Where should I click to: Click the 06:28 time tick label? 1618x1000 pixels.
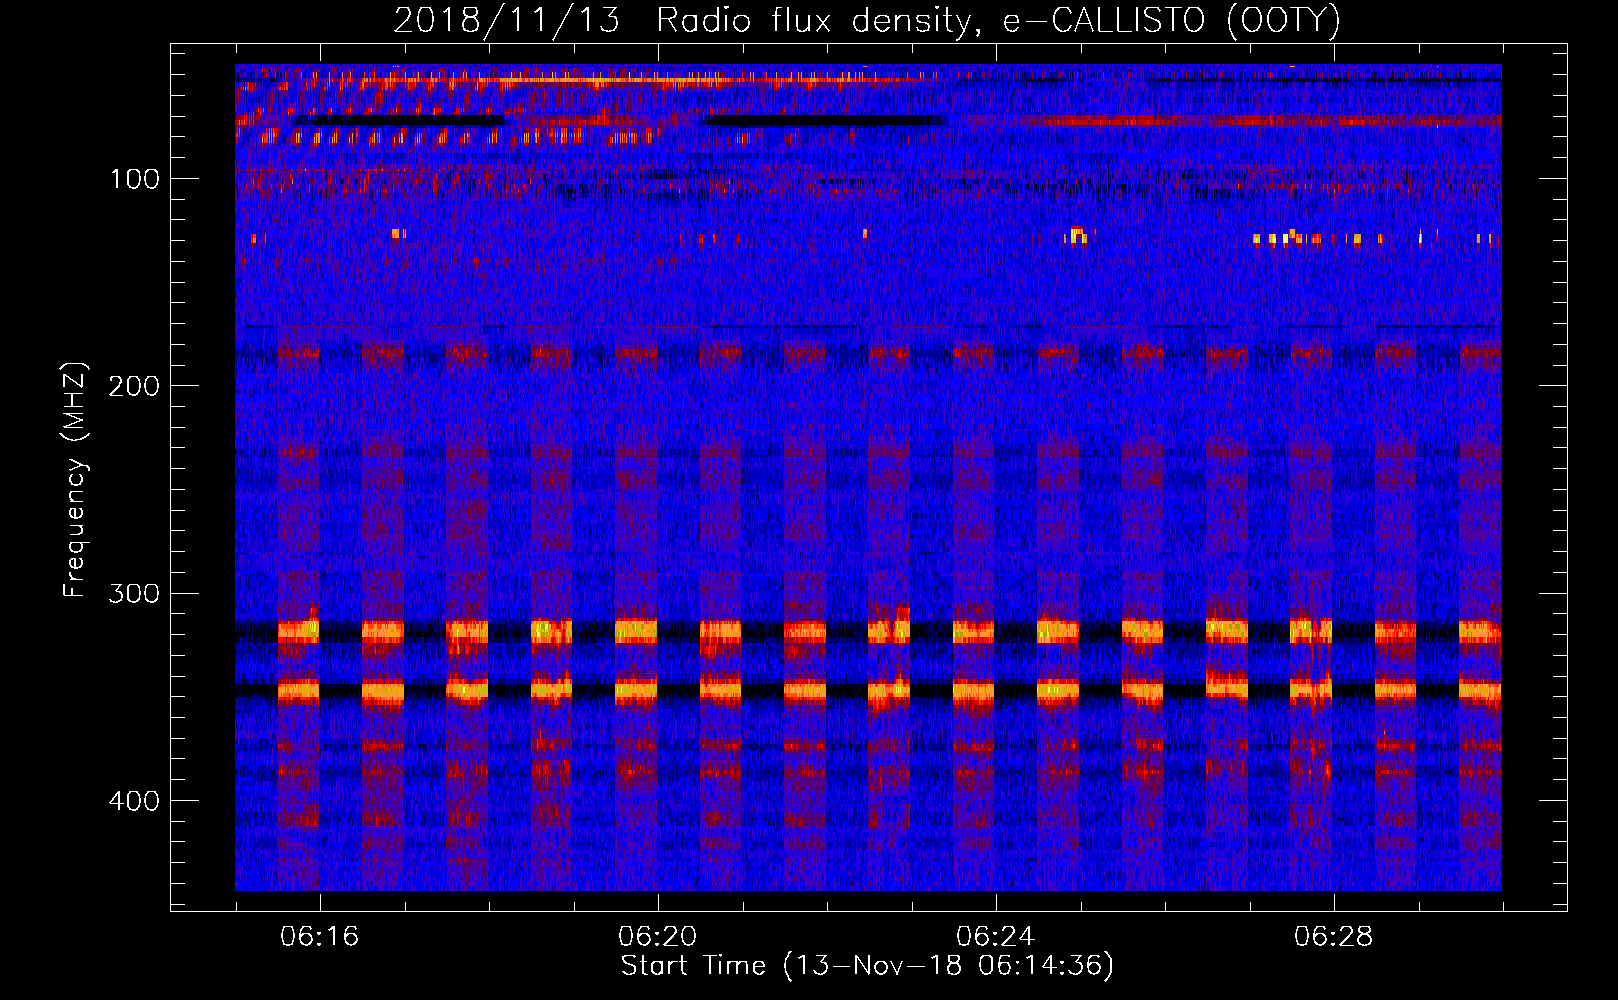(1334, 937)
